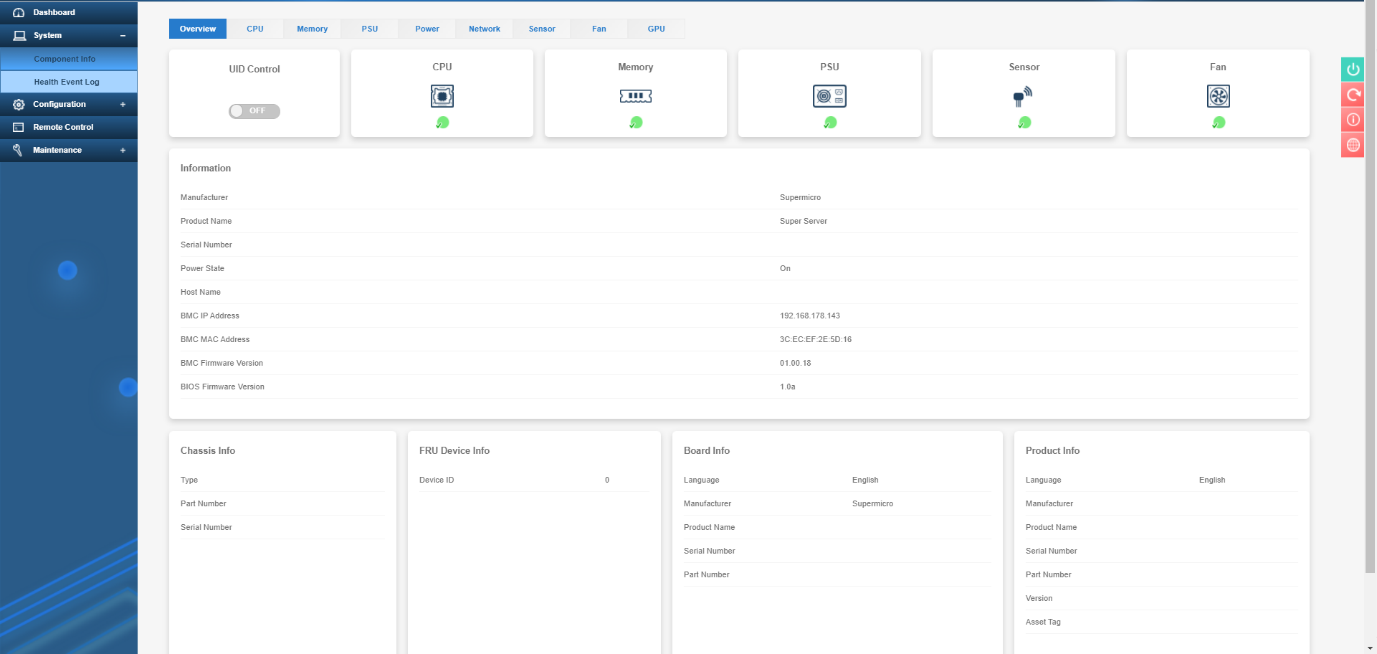This screenshot has height=654, width=1377.
Task: Expand the Configuration menu section
Action: [122, 105]
